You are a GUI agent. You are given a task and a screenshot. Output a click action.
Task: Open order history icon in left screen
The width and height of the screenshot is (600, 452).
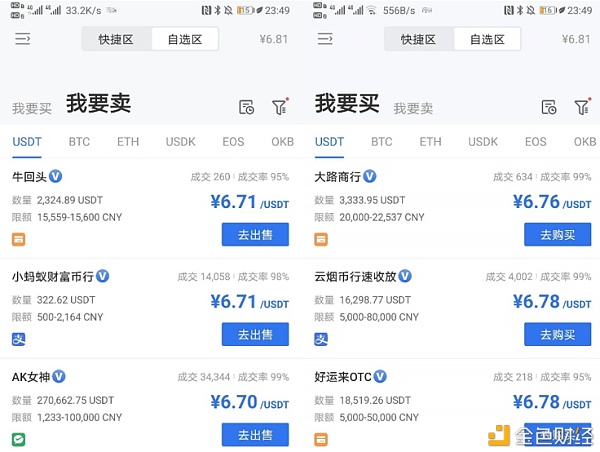pos(246,107)
